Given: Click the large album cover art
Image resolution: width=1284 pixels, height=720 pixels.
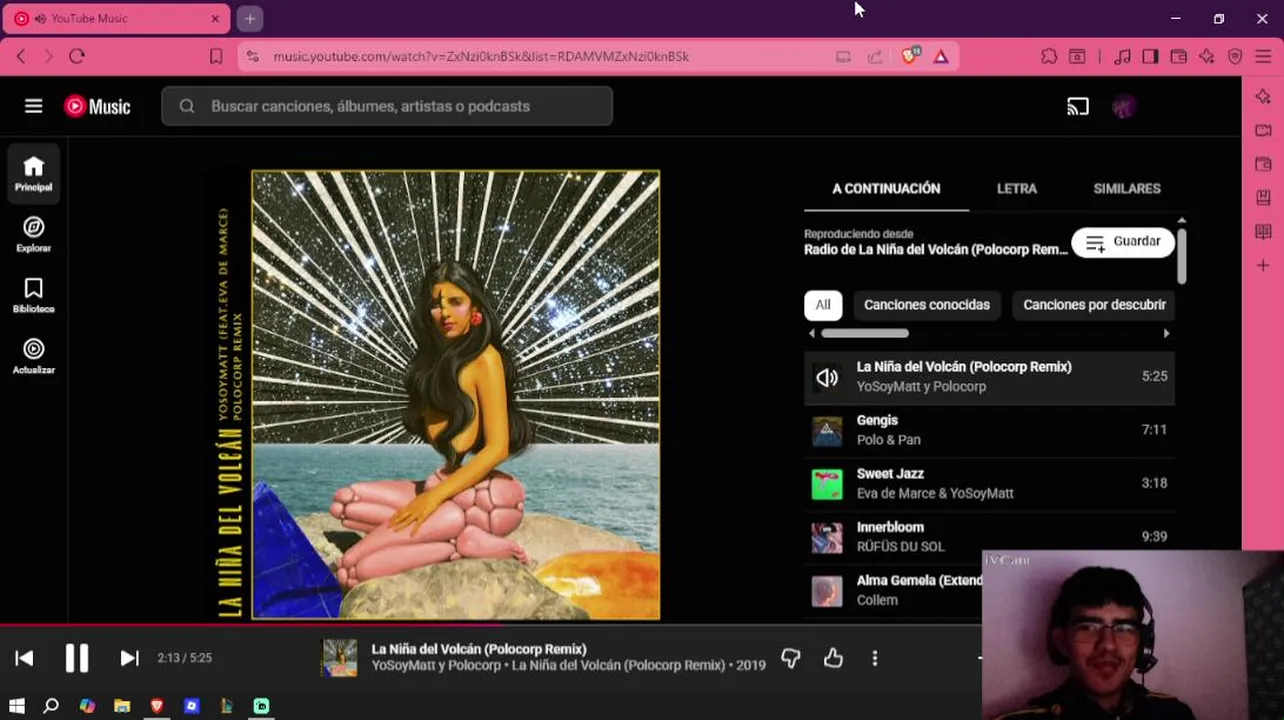Looking at the screenshot, I should point(455,395).
